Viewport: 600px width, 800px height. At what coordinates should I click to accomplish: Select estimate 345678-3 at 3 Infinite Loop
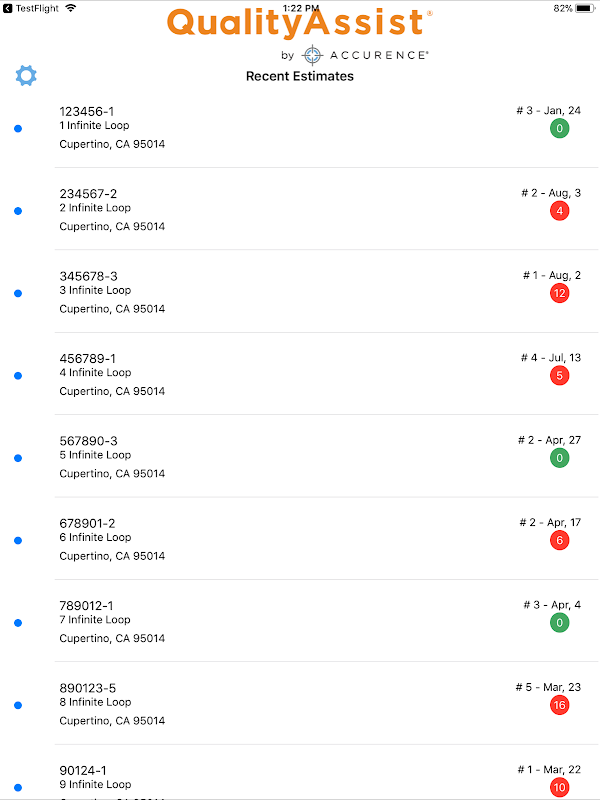click(327, 292)
